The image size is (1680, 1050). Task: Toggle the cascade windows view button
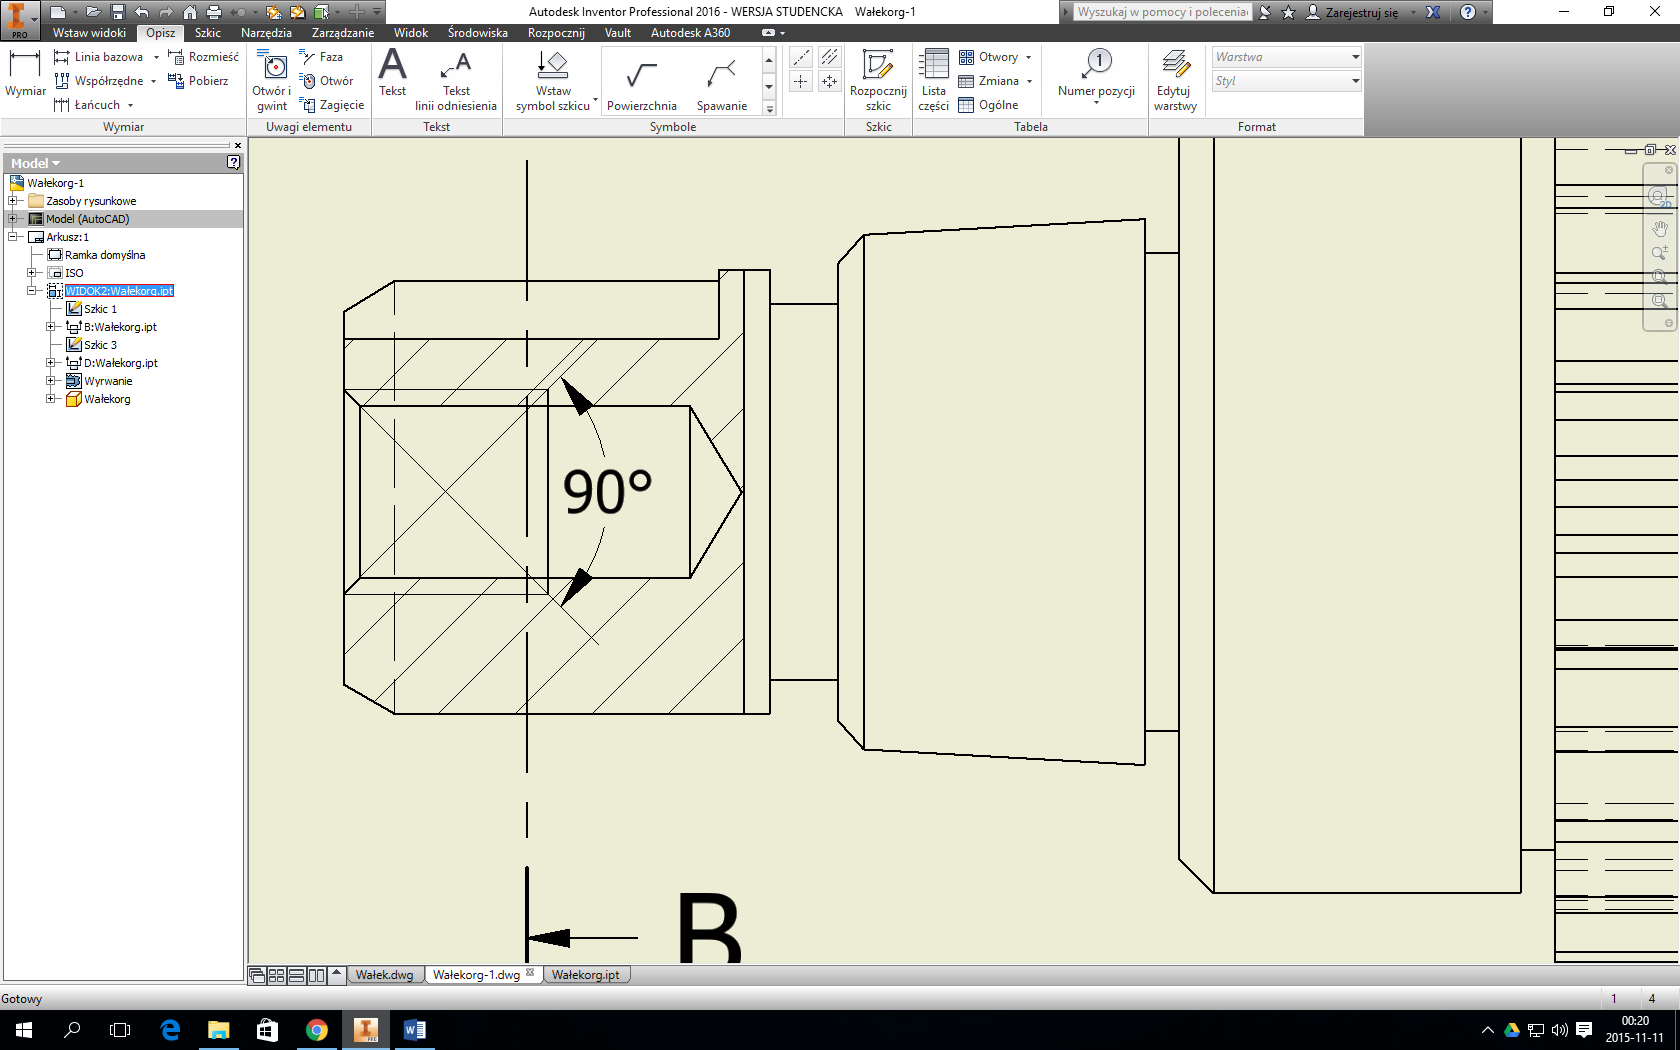coord(257,975)
